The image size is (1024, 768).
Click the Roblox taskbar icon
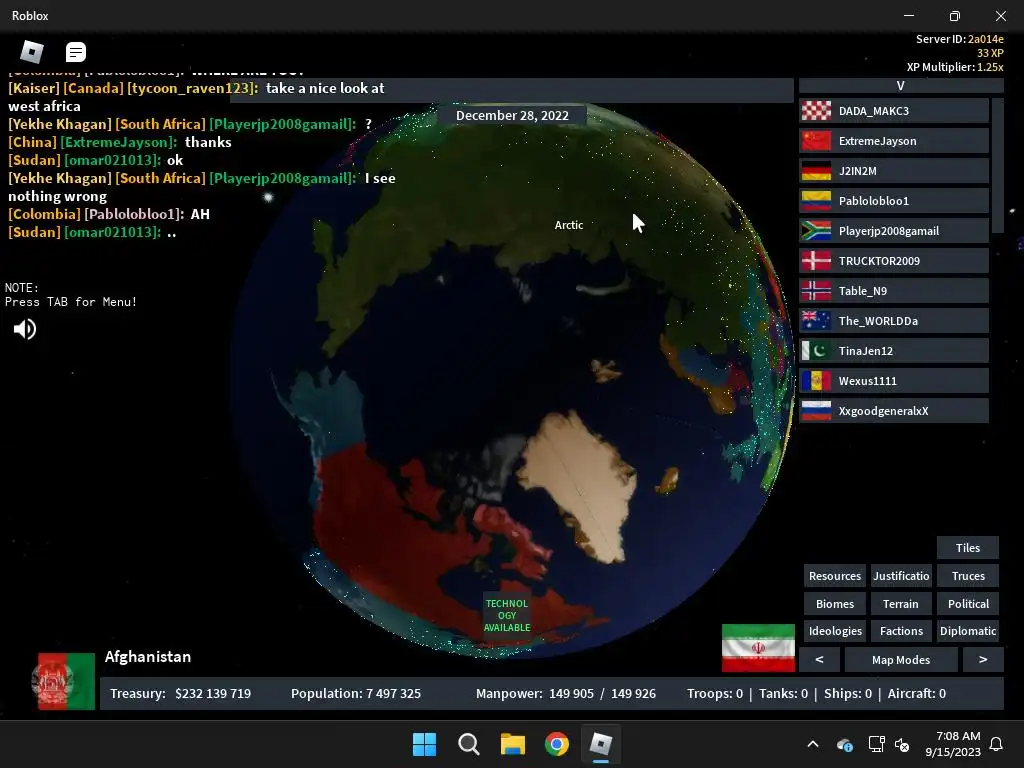pos(601,744)
